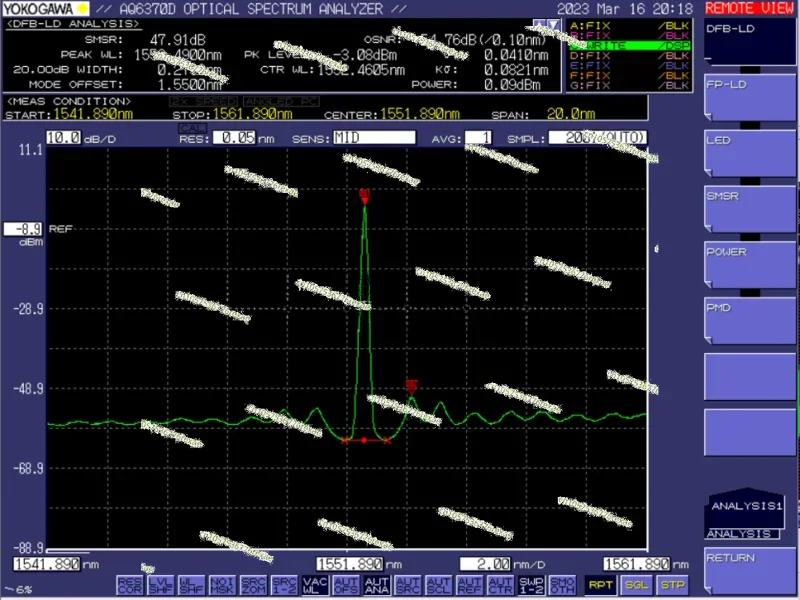The image size is (800, 600).
Task: Click the nm/D wavelength scale field
Action: pyautogui.click(x=485, y=564)
